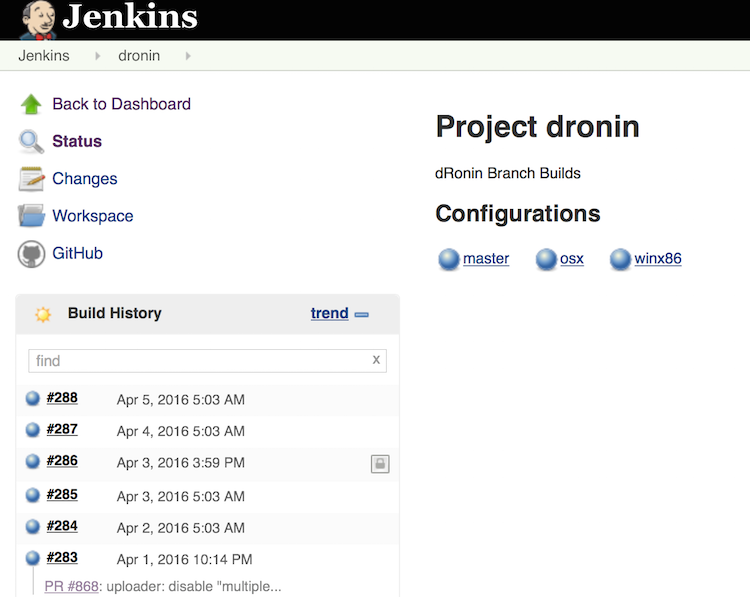Open Jenkins breadcrumb link
The height and width of the screenshot is (597, 750).
tap(44, 56)
